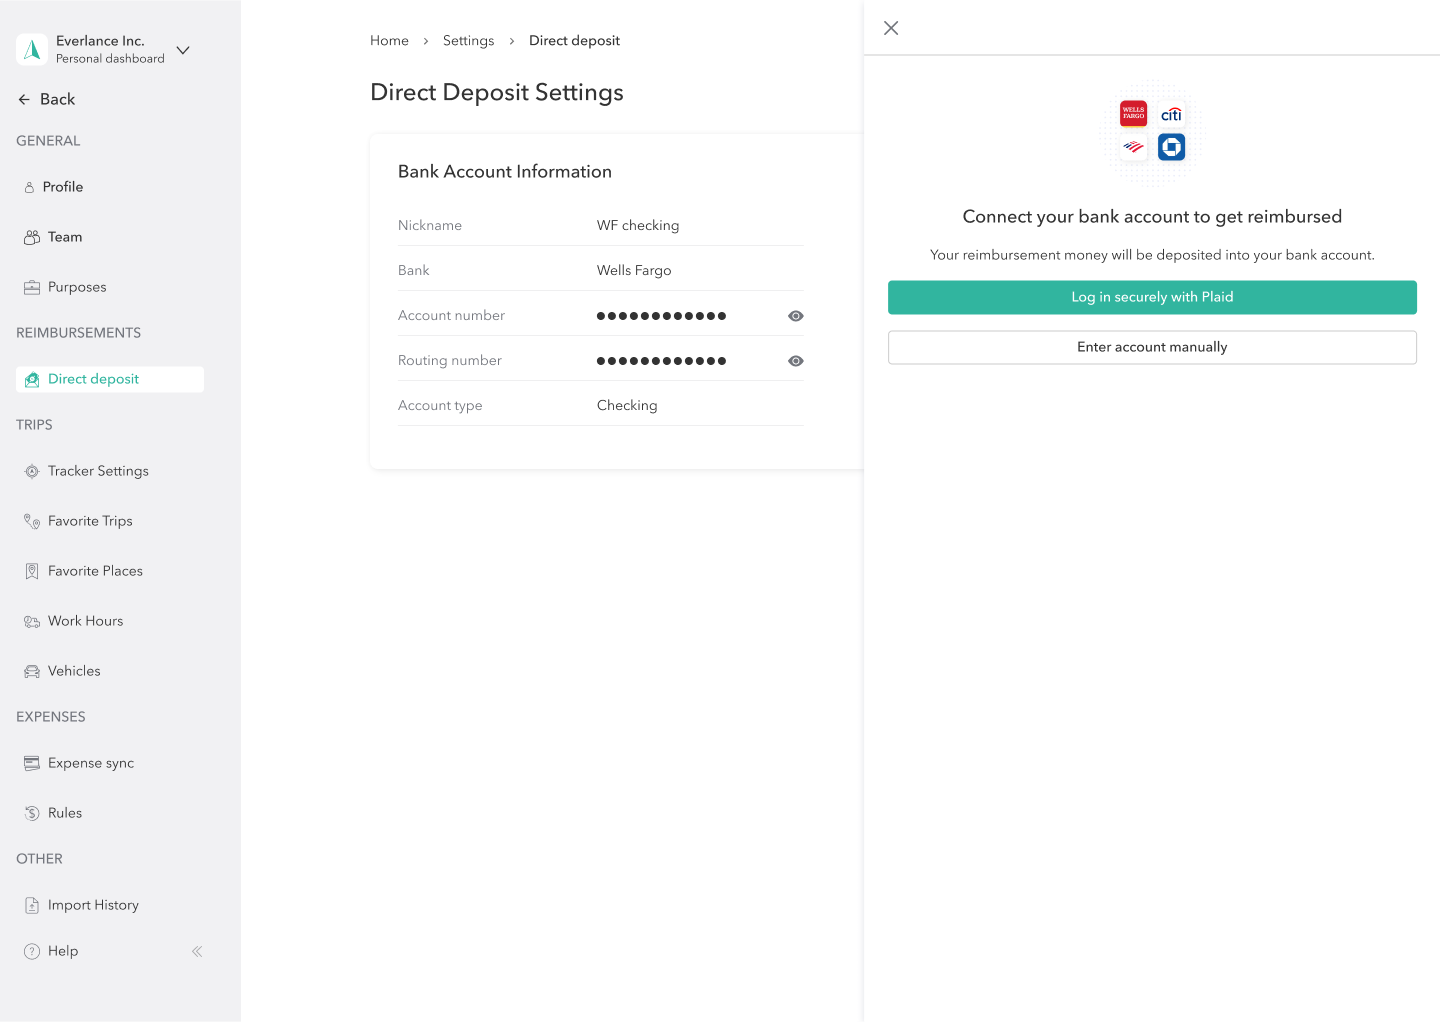Collapse the sidebar with double chevron

[197, 951]
